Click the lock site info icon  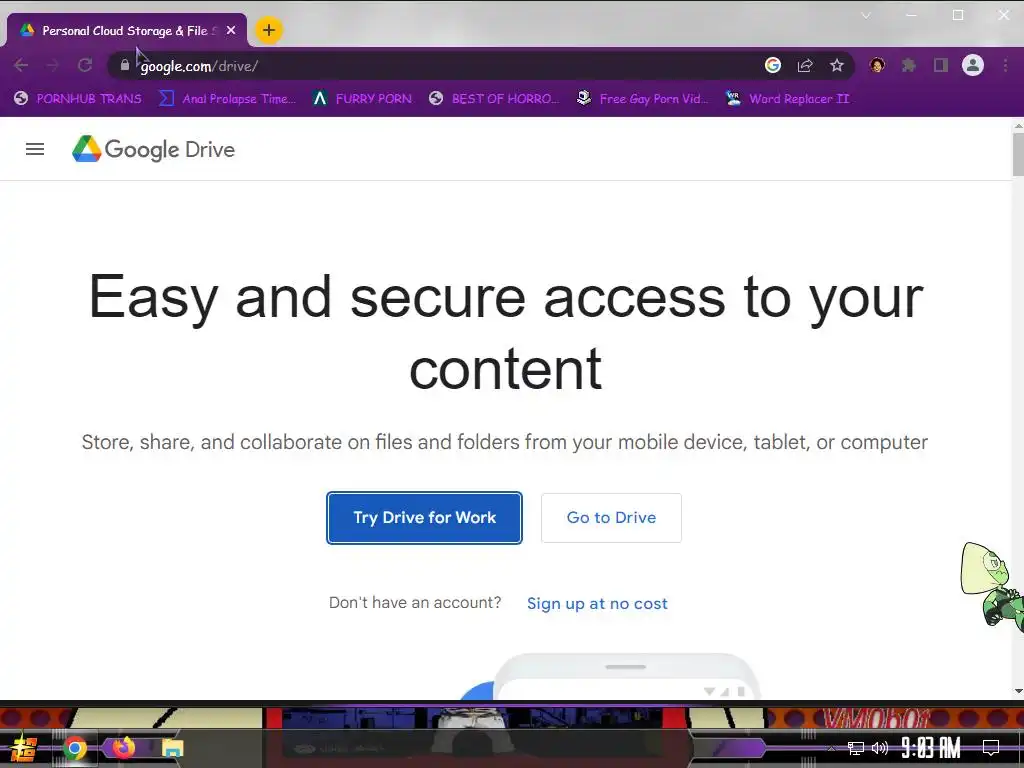pos(124,65)
